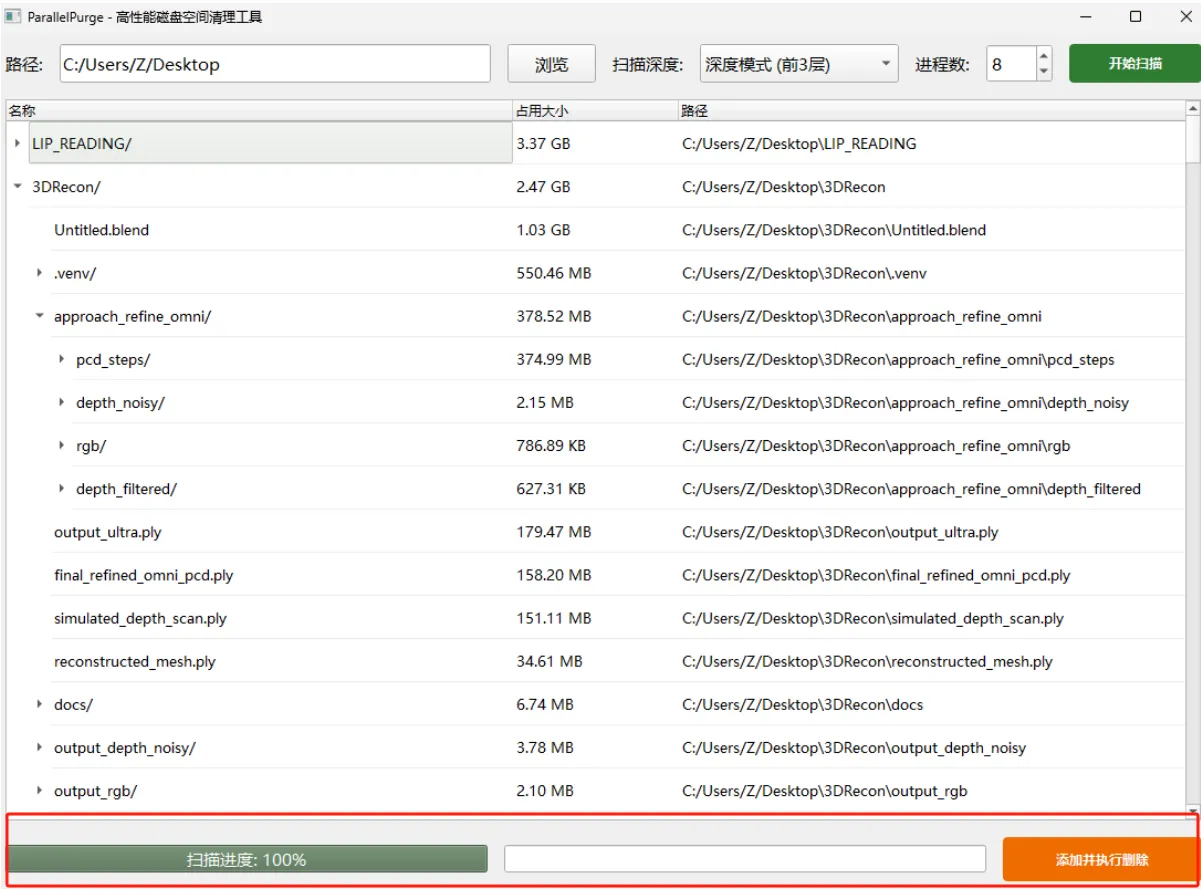Viewport: 1201px width, 889px height.
Task: Select the simulated_depth_scan.ply file
Action: (x=140, y=618)
